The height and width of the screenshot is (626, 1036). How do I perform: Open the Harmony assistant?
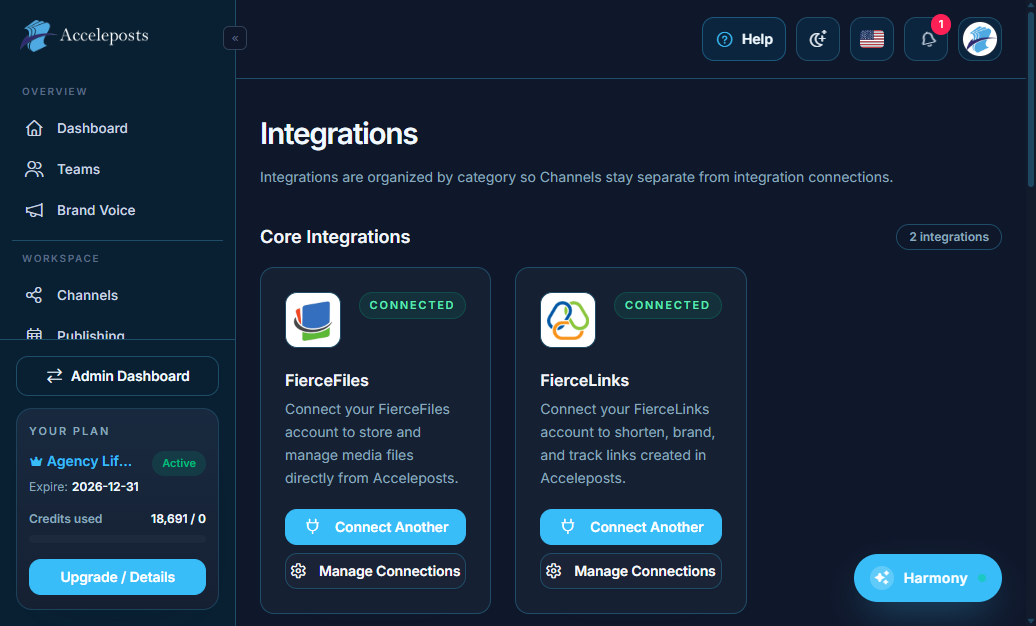coord(928,578)
